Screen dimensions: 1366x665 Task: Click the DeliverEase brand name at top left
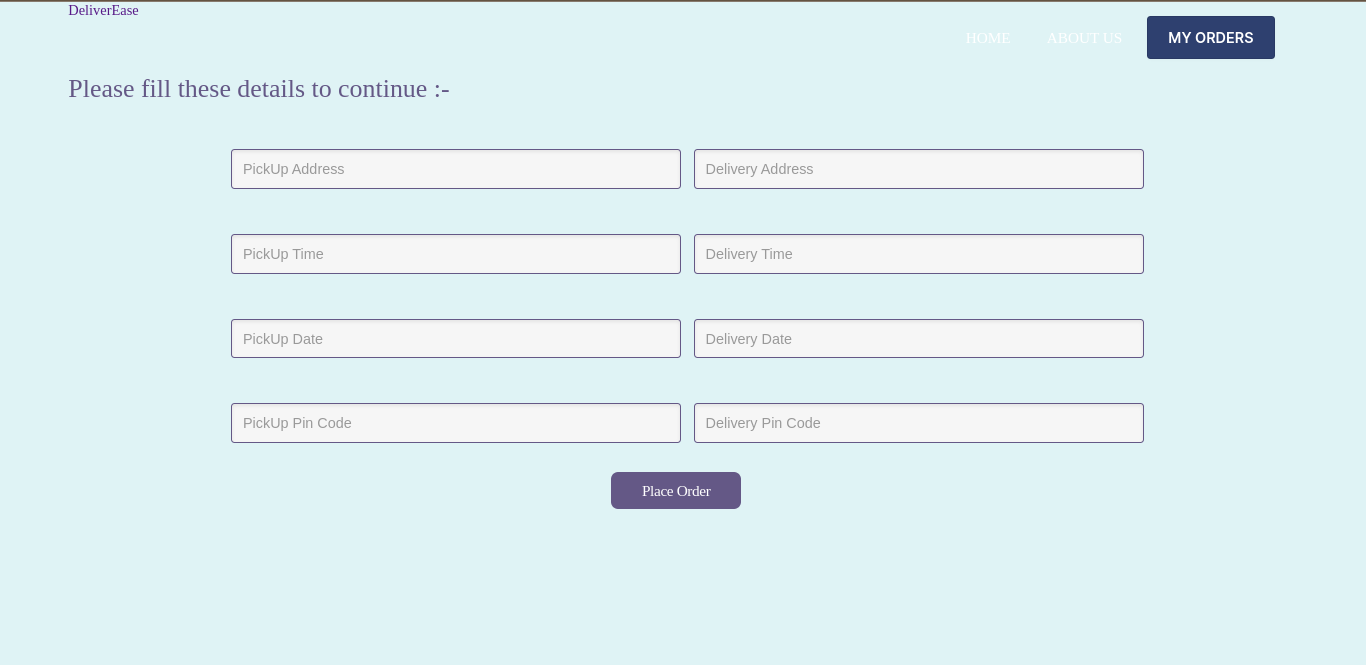[103, 10]
